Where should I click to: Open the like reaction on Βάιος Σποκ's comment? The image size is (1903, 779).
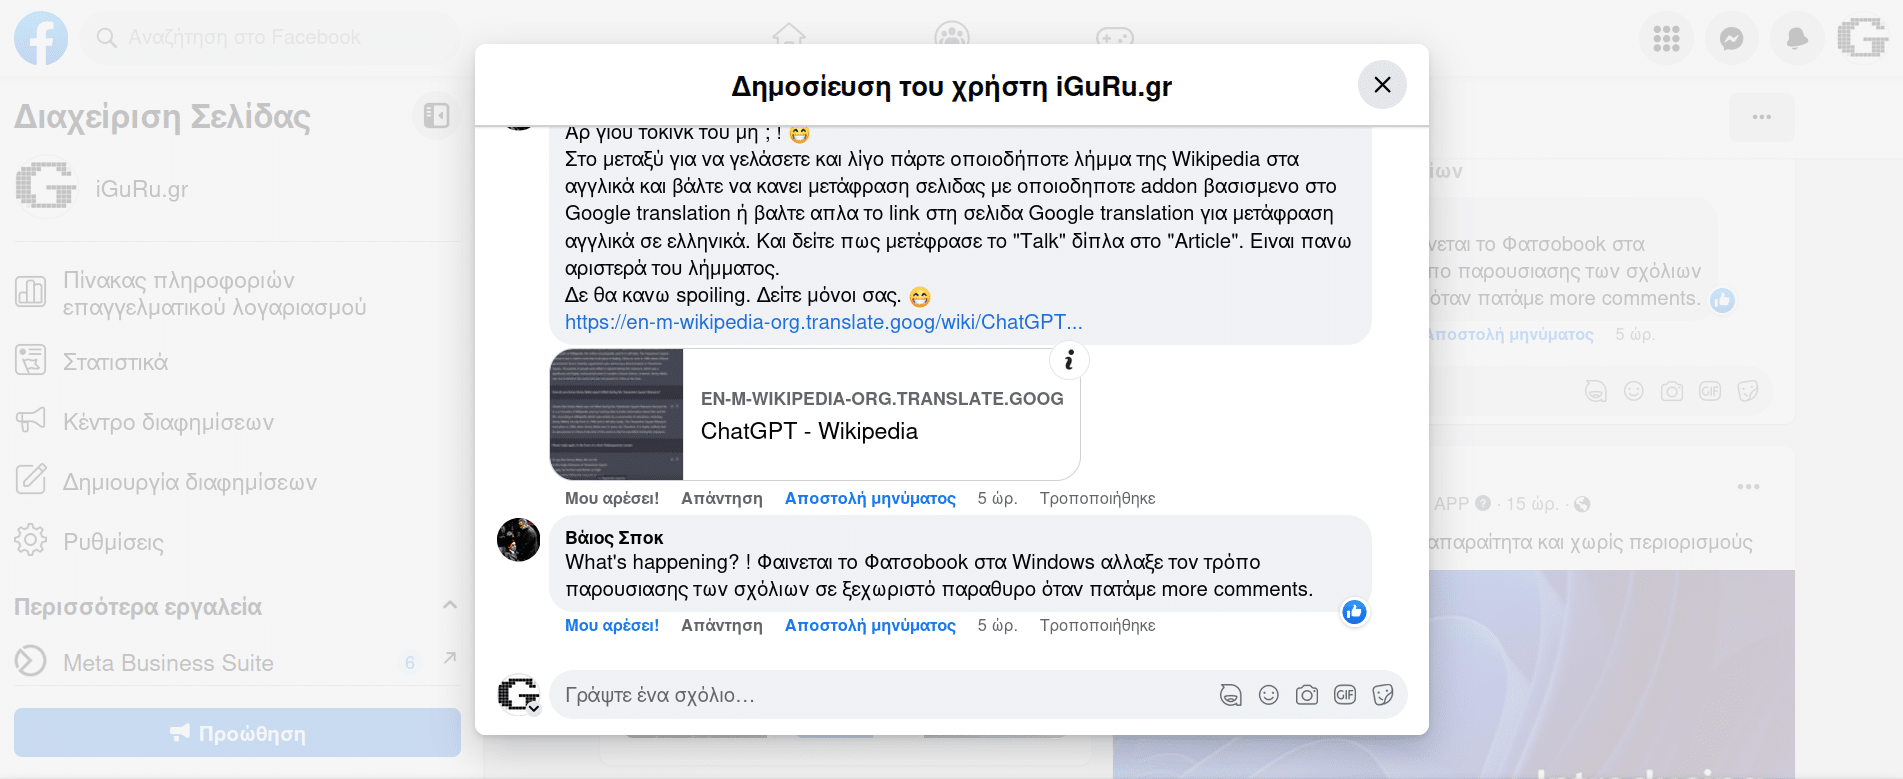point(1354,612)
